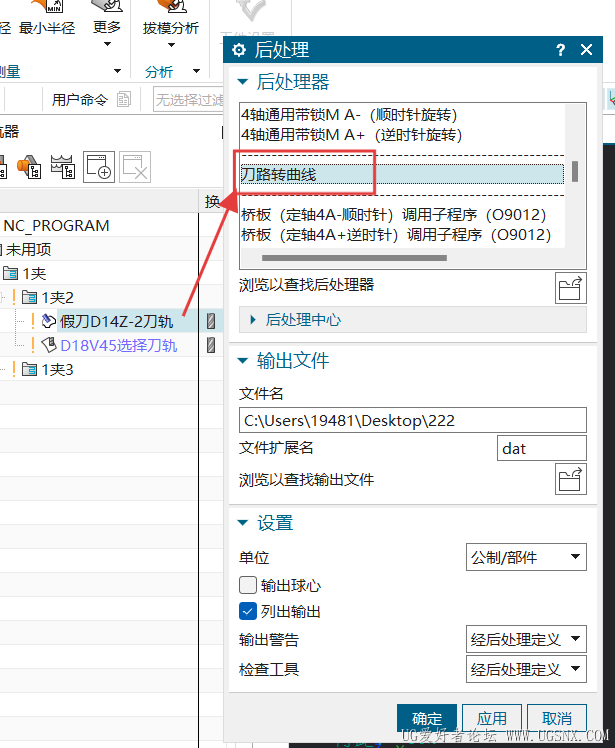Select the 刀路转曲线 postprocessor entry

pyautogui.click(x=402, y=174)
